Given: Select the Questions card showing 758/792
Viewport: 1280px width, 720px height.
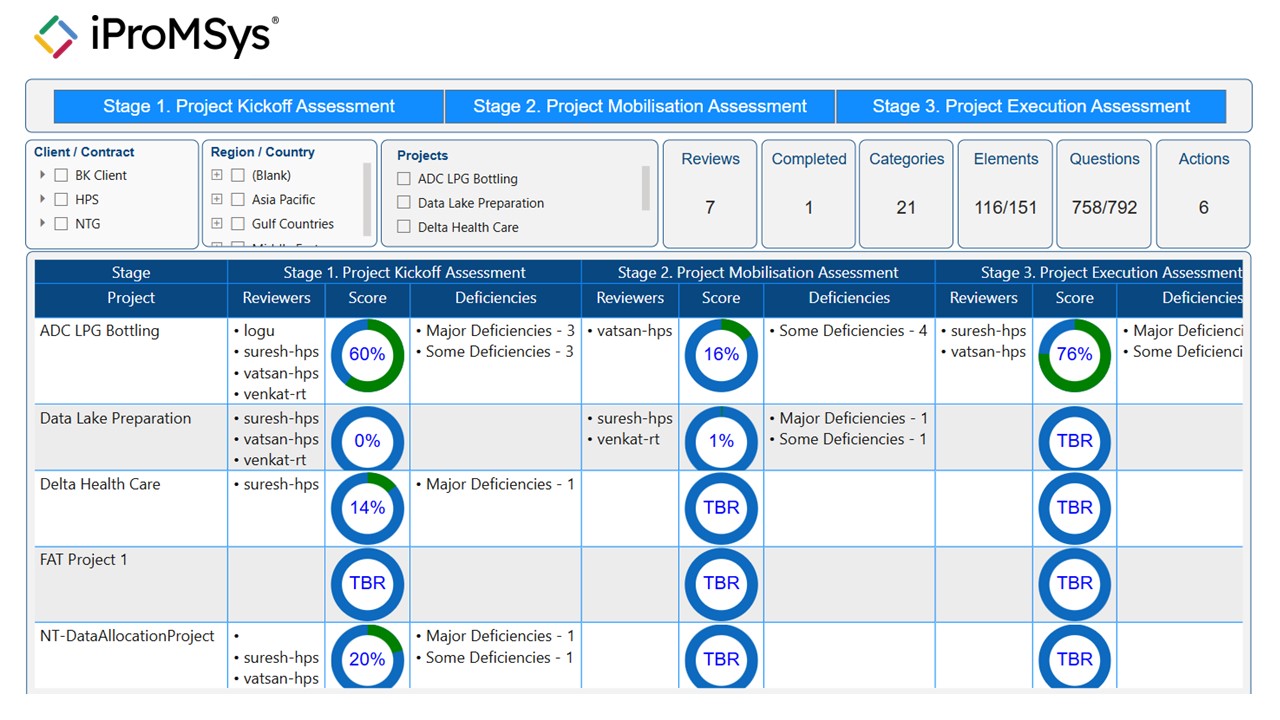Looking at the screenshot, I should [x=1104, y=194].
